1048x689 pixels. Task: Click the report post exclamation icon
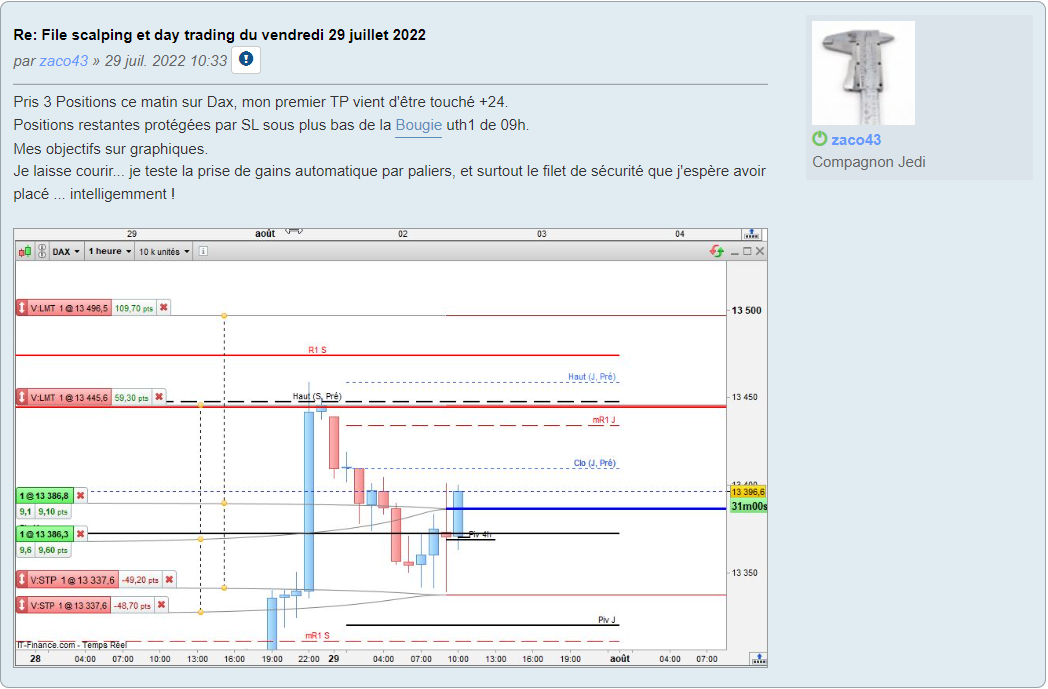tap(246, 59)
